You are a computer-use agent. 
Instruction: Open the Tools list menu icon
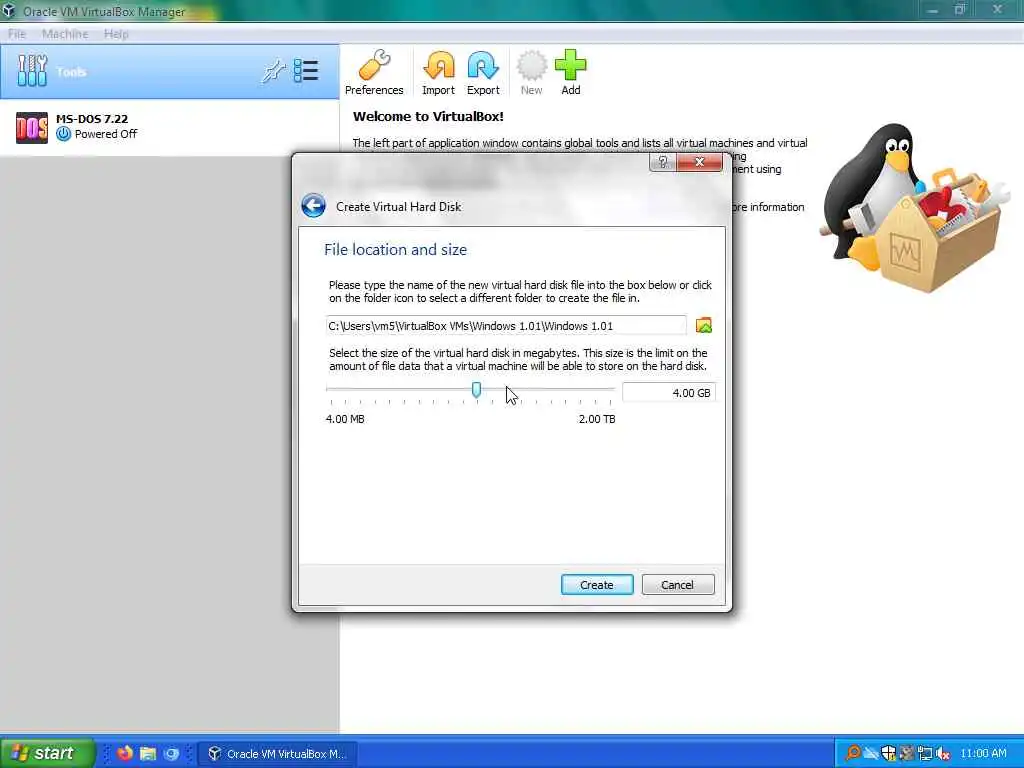[306, 71]
